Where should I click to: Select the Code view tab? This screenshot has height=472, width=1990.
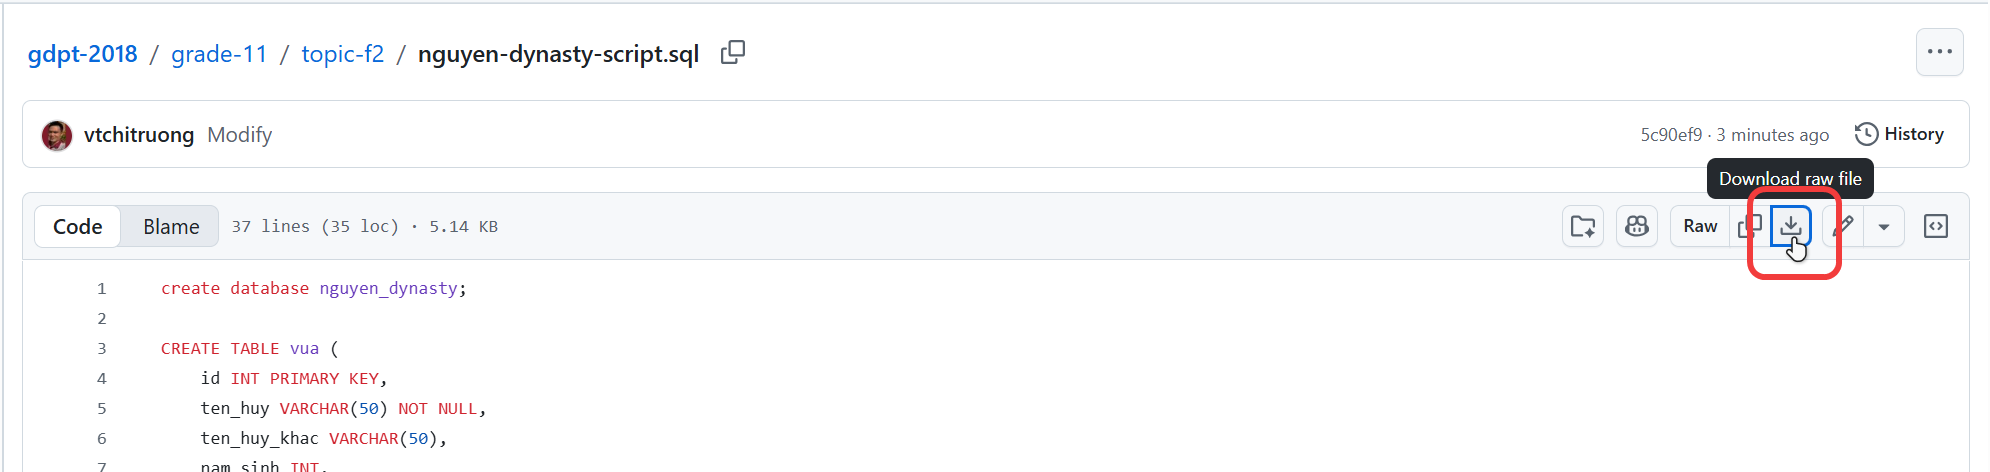pyautogui.click(x=78, y=227)
